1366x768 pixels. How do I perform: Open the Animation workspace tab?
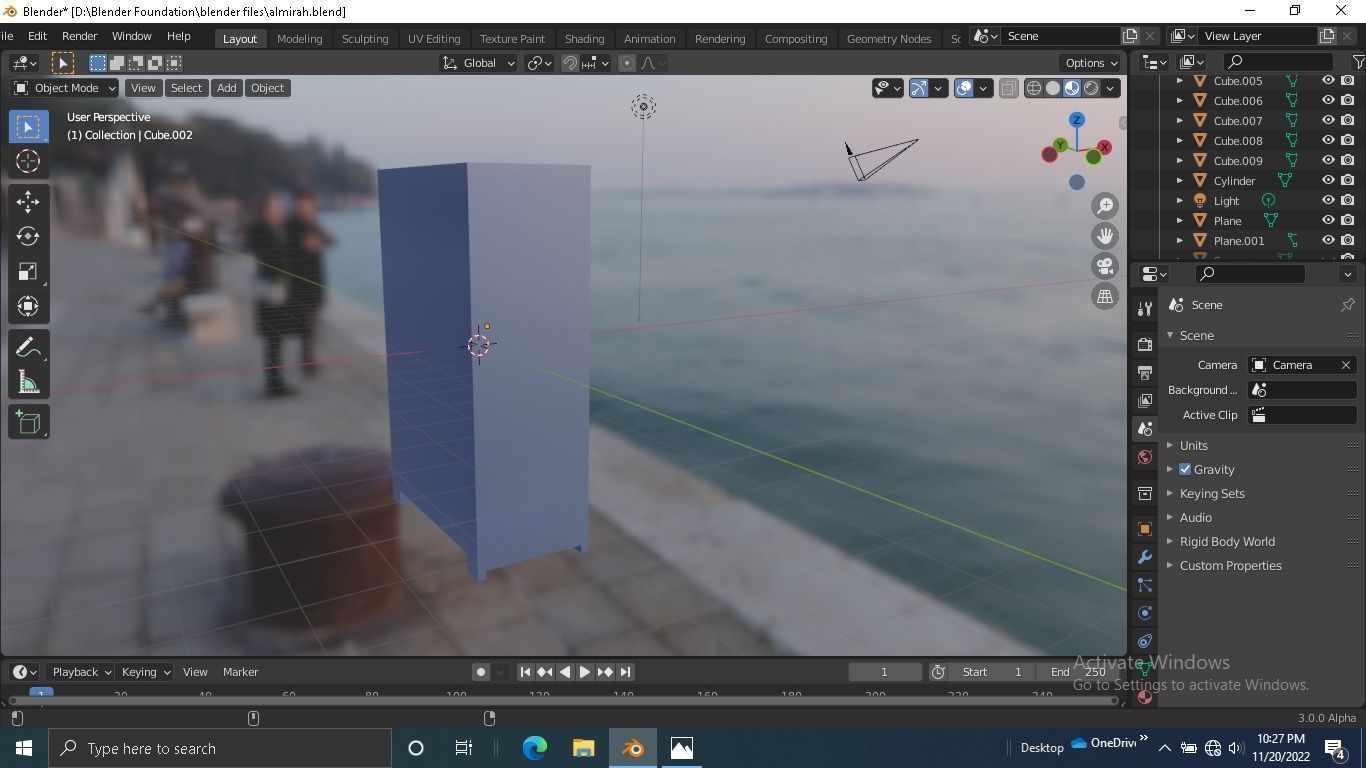649,39
